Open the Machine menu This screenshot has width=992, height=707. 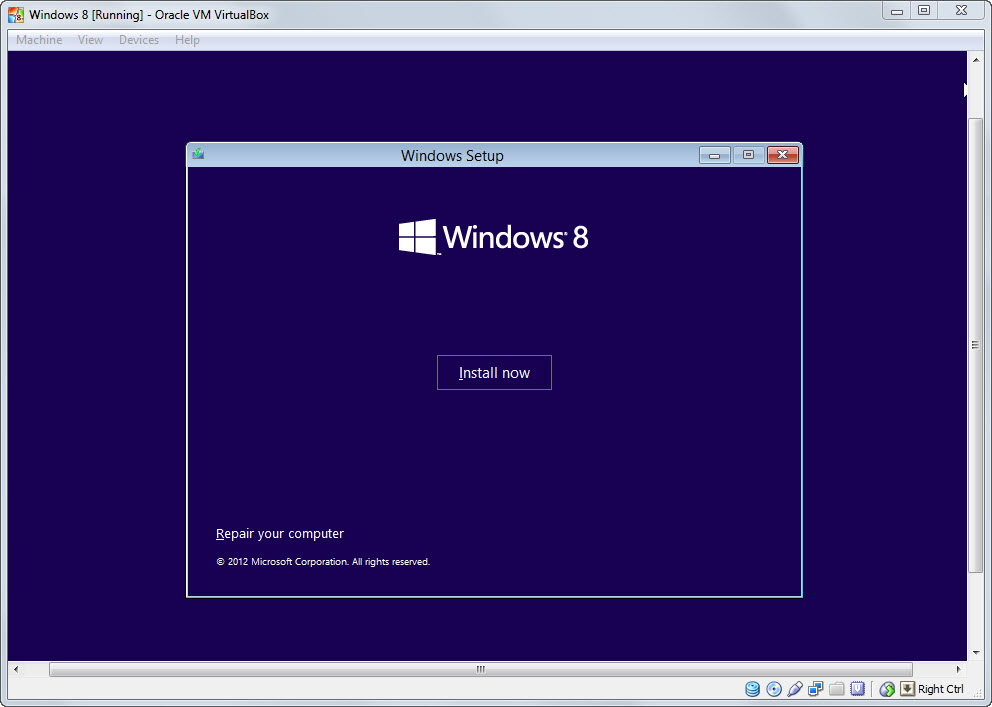point(38,40)
